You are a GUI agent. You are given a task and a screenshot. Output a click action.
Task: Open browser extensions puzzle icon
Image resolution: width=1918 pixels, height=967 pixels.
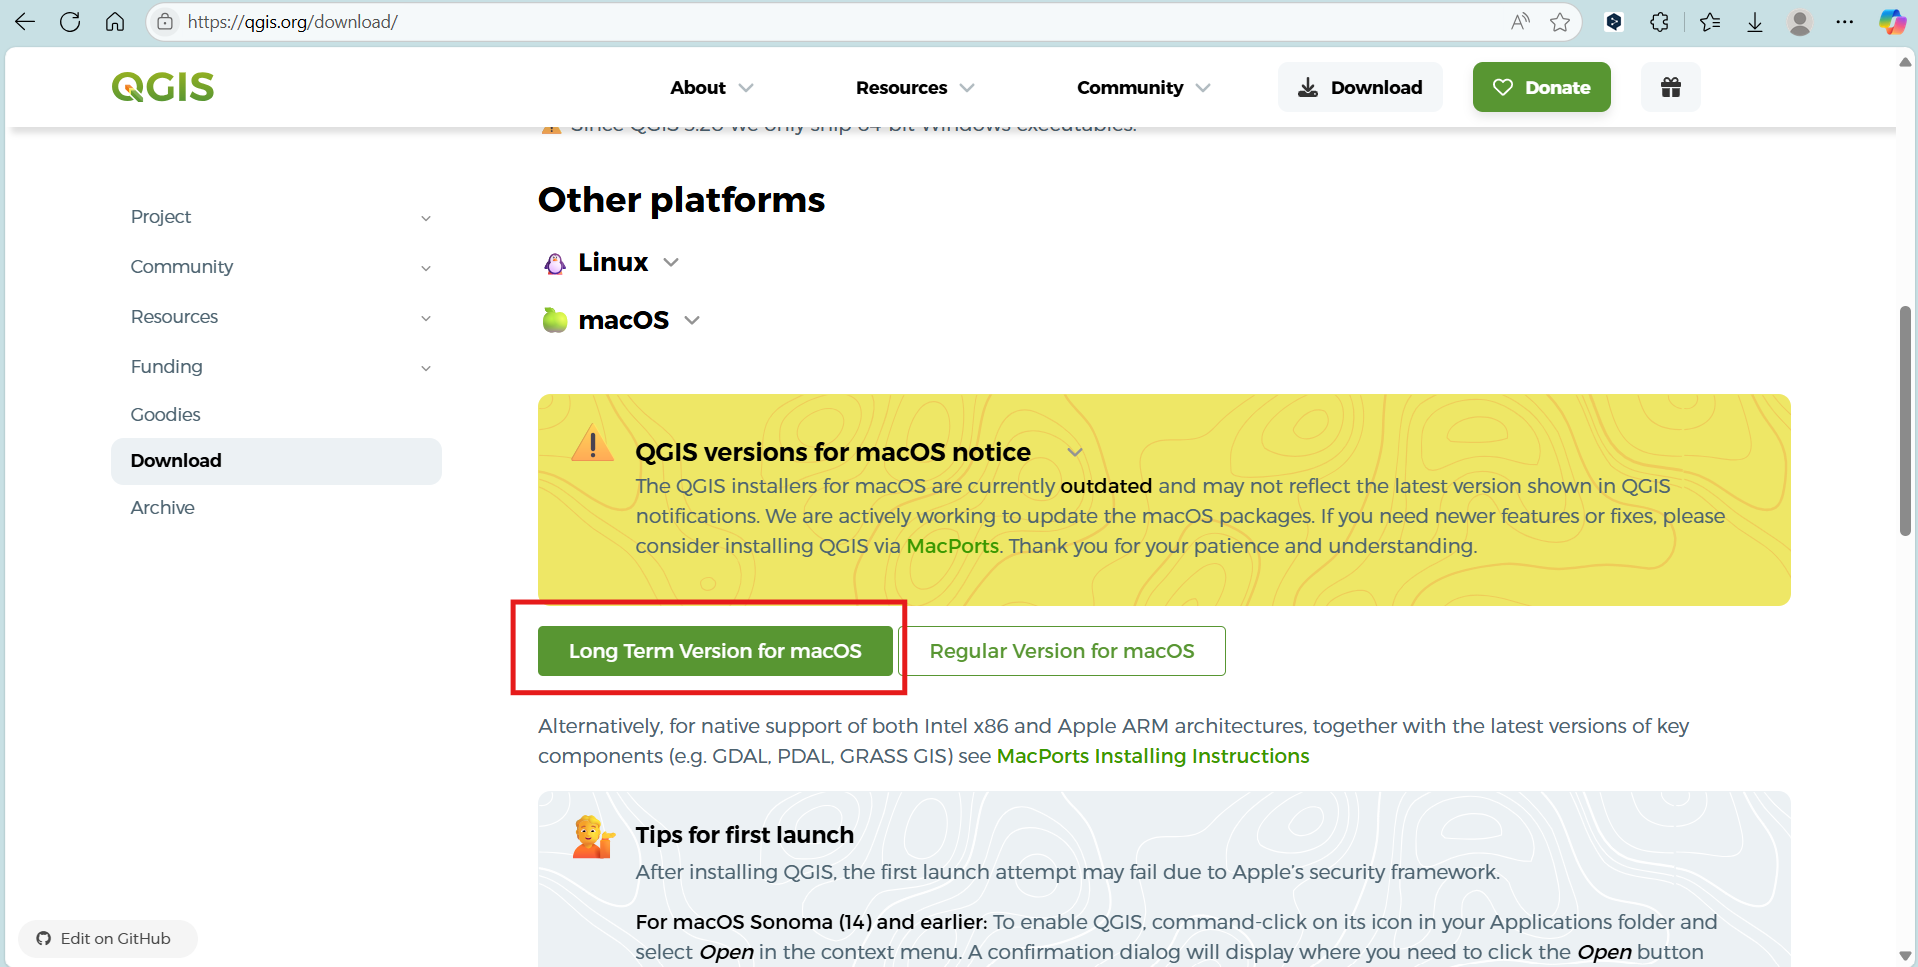[1659, 22]
